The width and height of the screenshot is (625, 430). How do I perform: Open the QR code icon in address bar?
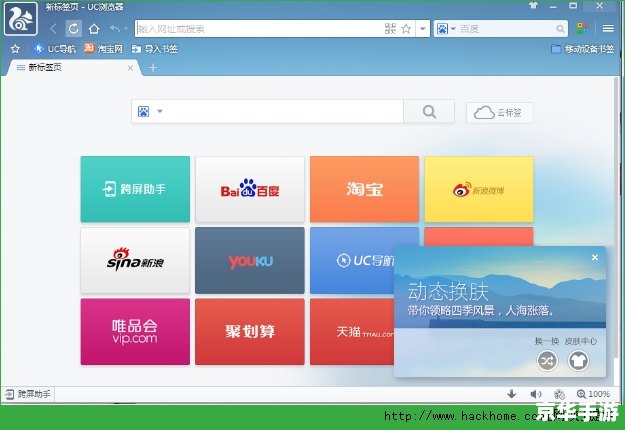tap(390, 29)
